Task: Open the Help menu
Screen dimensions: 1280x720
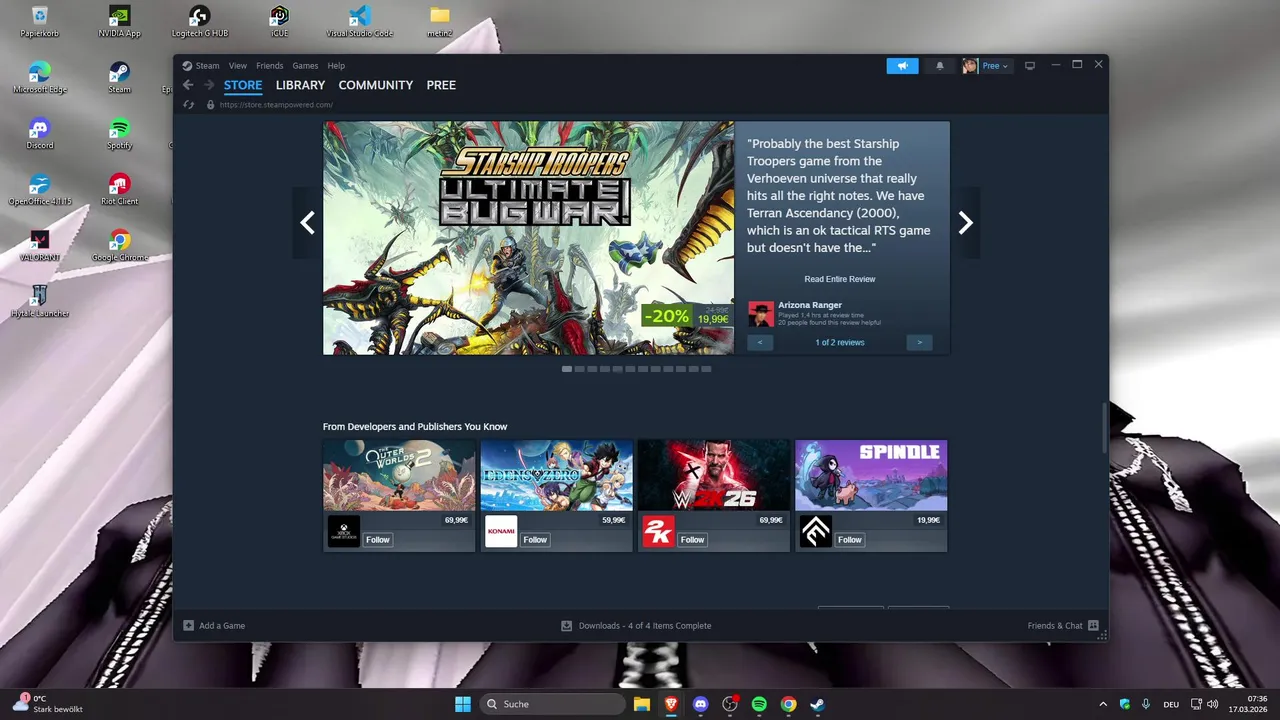Action: (336, 66)
